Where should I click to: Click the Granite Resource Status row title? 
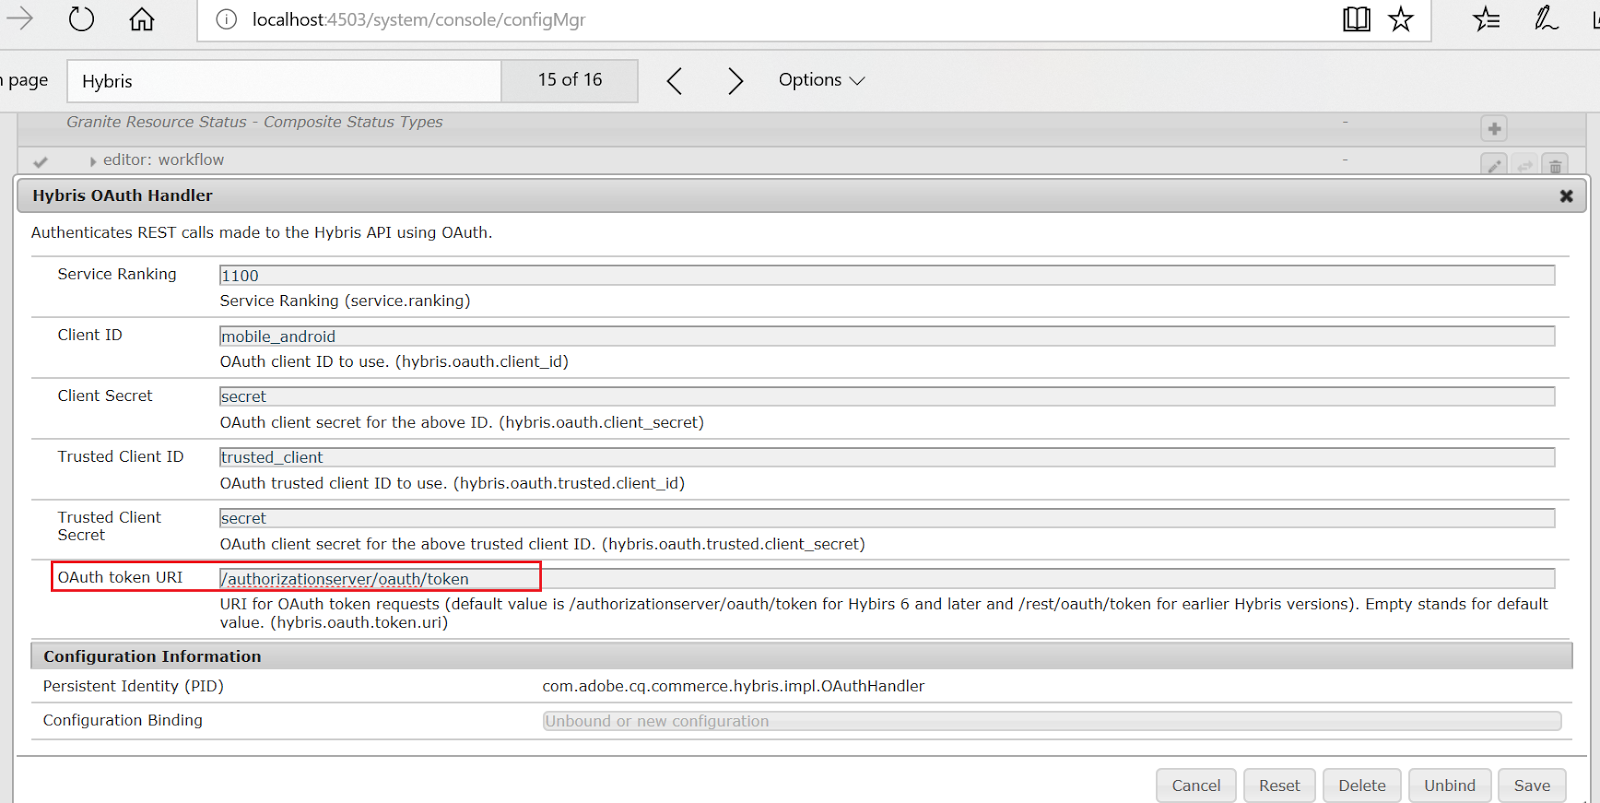coord(255,122)
